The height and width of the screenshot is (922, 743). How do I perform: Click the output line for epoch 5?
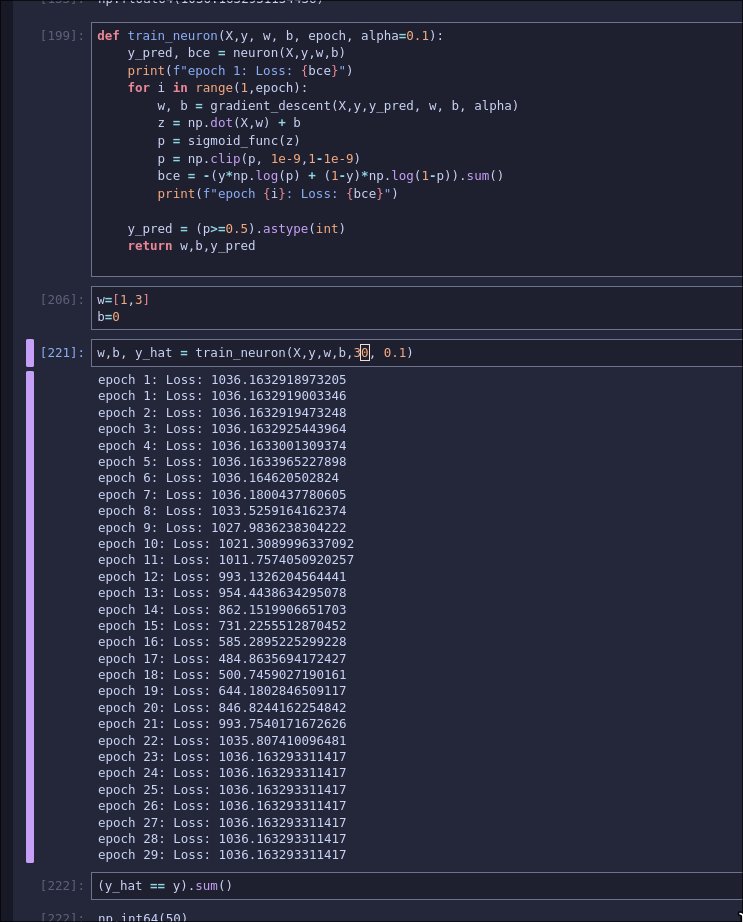222,462
